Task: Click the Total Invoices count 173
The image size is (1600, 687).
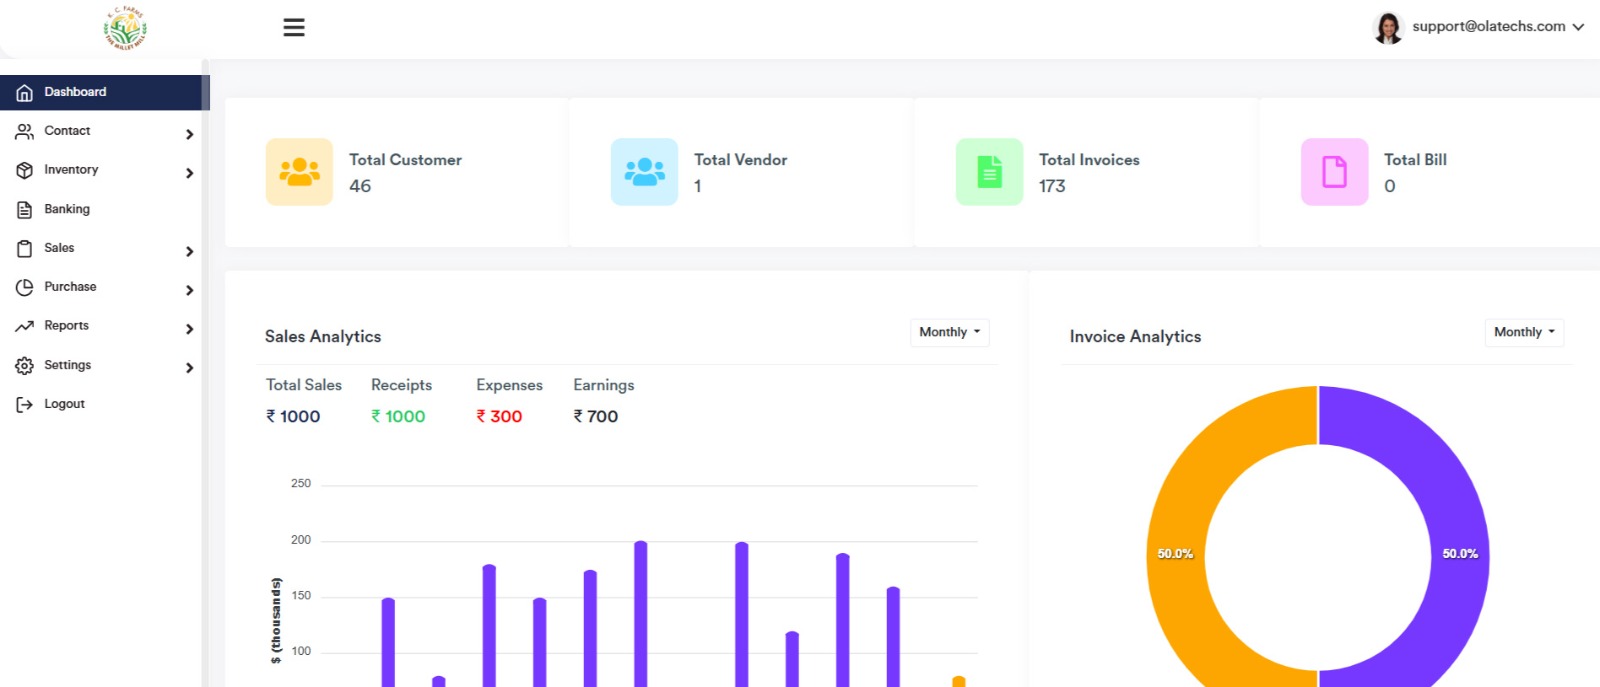Action: (x=1052, y=186)
